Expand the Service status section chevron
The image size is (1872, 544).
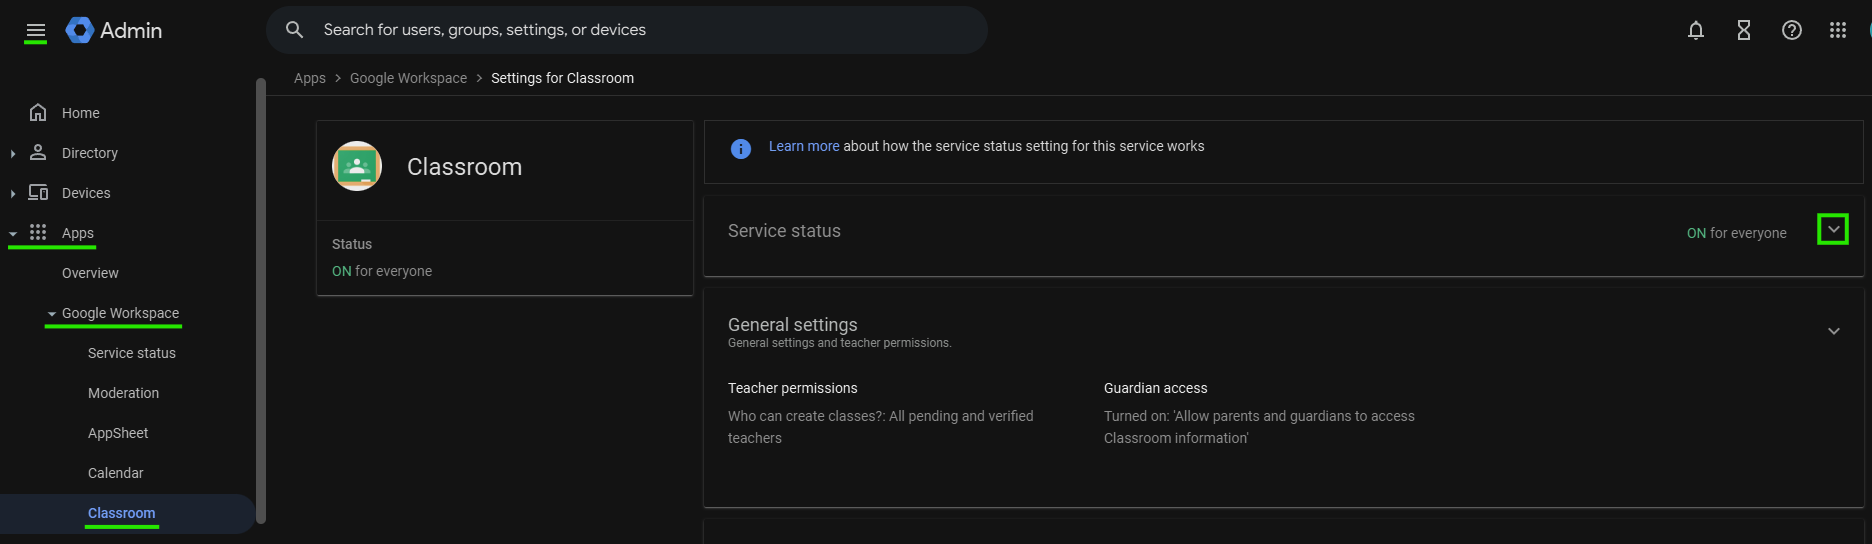pos(1833,230)
